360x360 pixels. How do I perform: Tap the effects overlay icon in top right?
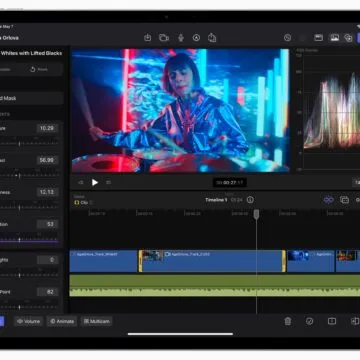click(348, 38)
